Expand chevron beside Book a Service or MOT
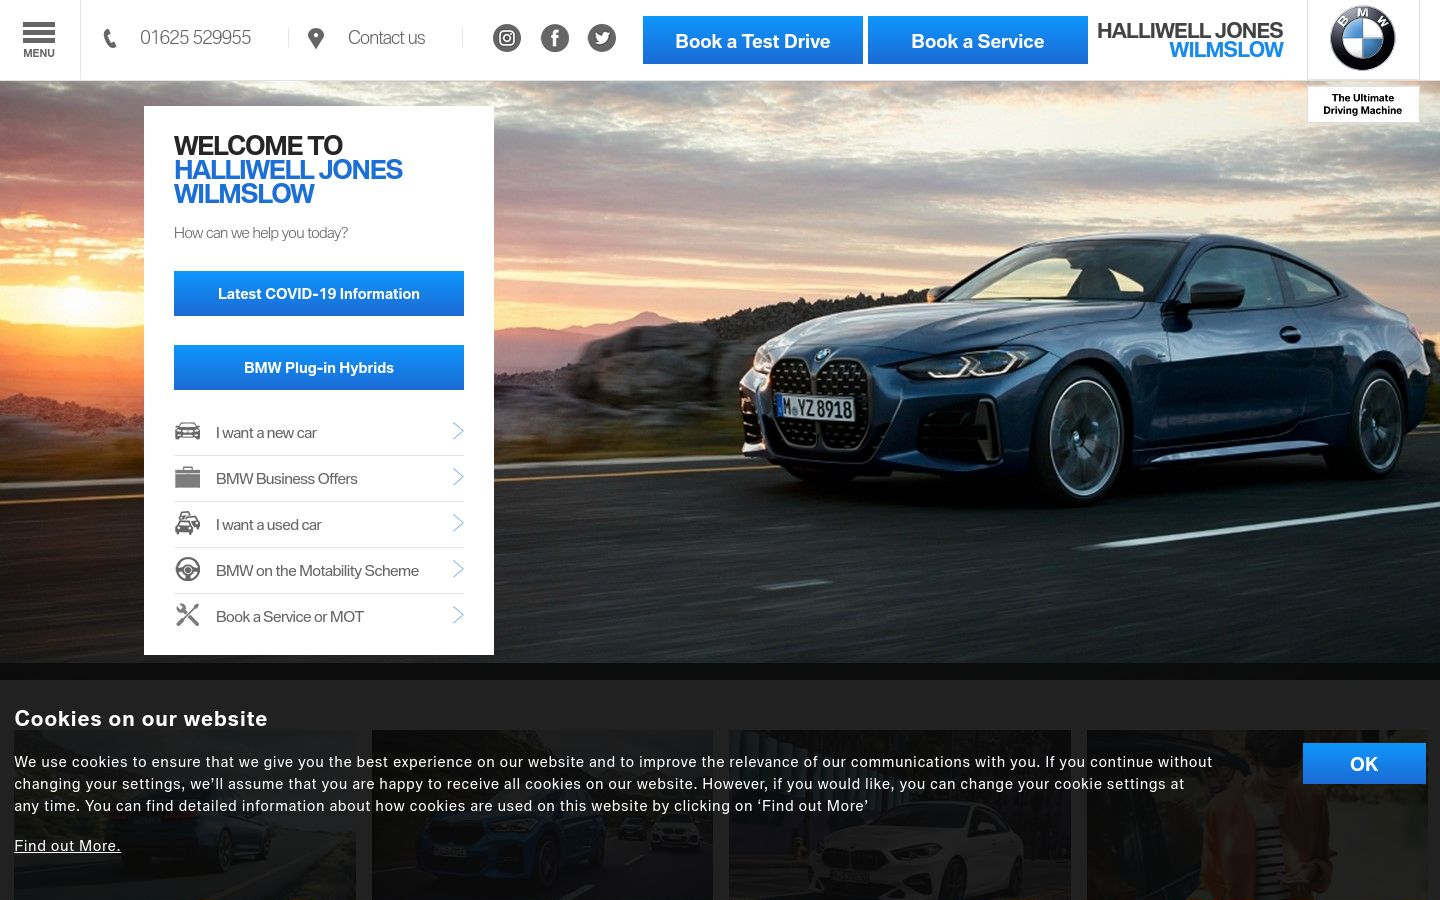The height and width of the screenshot is (900, 1440). coord(458,615)
